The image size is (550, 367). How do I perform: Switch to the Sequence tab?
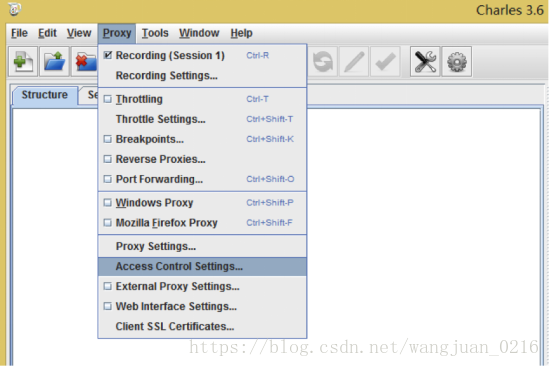(x=89, y=95)
